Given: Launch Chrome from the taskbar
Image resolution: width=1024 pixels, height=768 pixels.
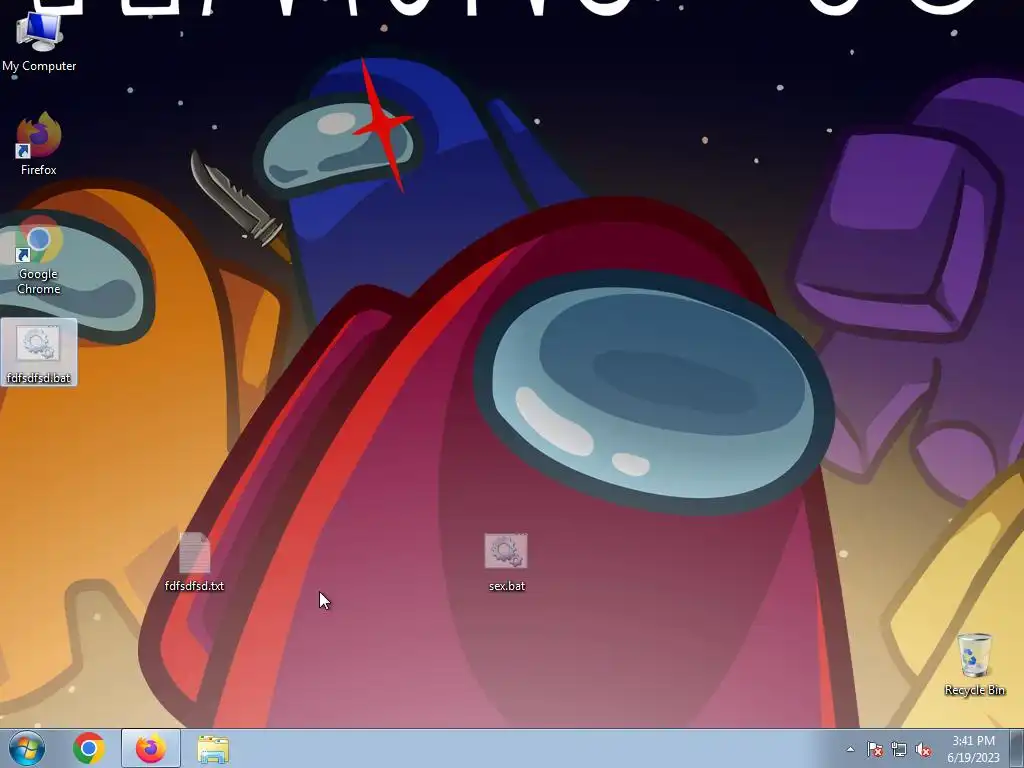Looking at the screenshot, I should click(x=89, y=748).
